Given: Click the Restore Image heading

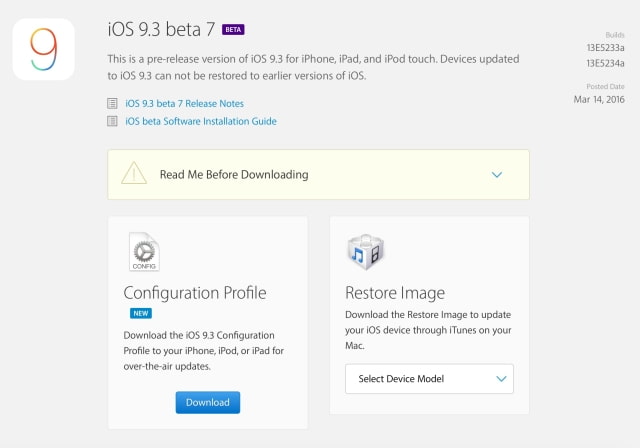Looking at the screenshot, I should click(x=394, y=293).
